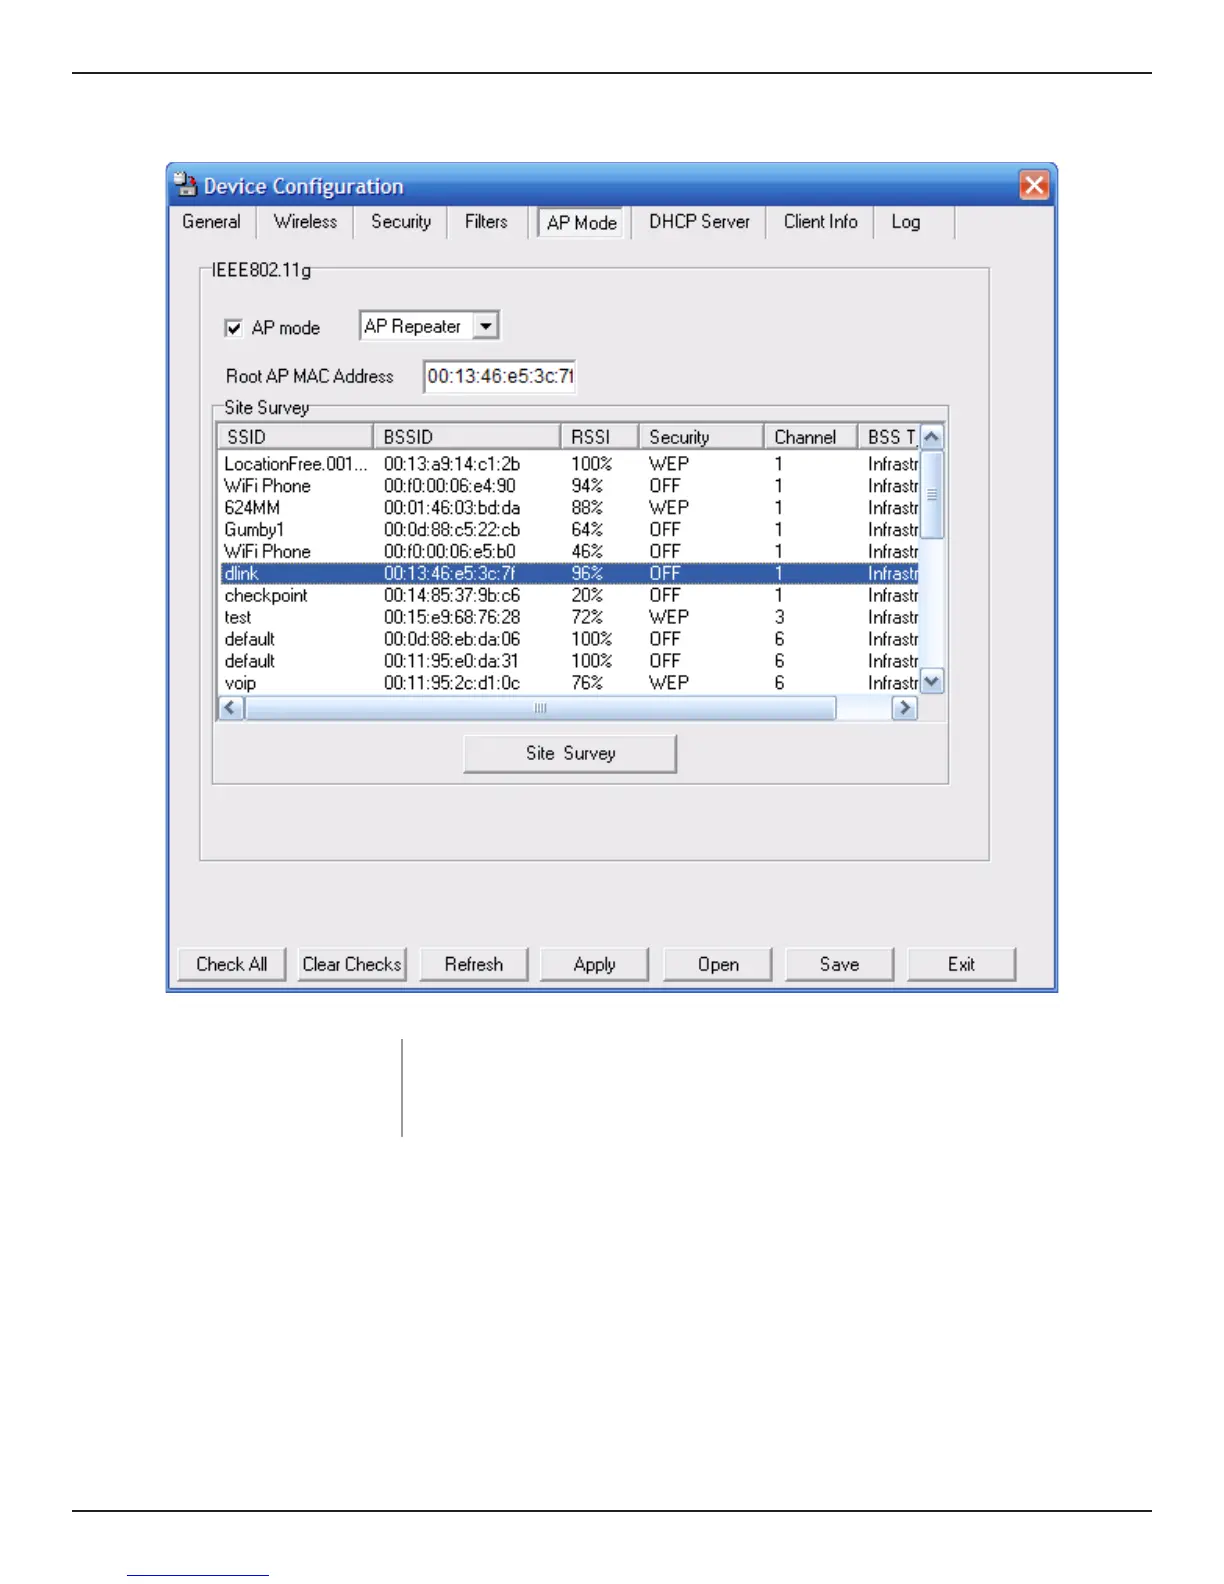The image size is (1224, 1584).
Task: Click the Open button
Action: (718, 964)
